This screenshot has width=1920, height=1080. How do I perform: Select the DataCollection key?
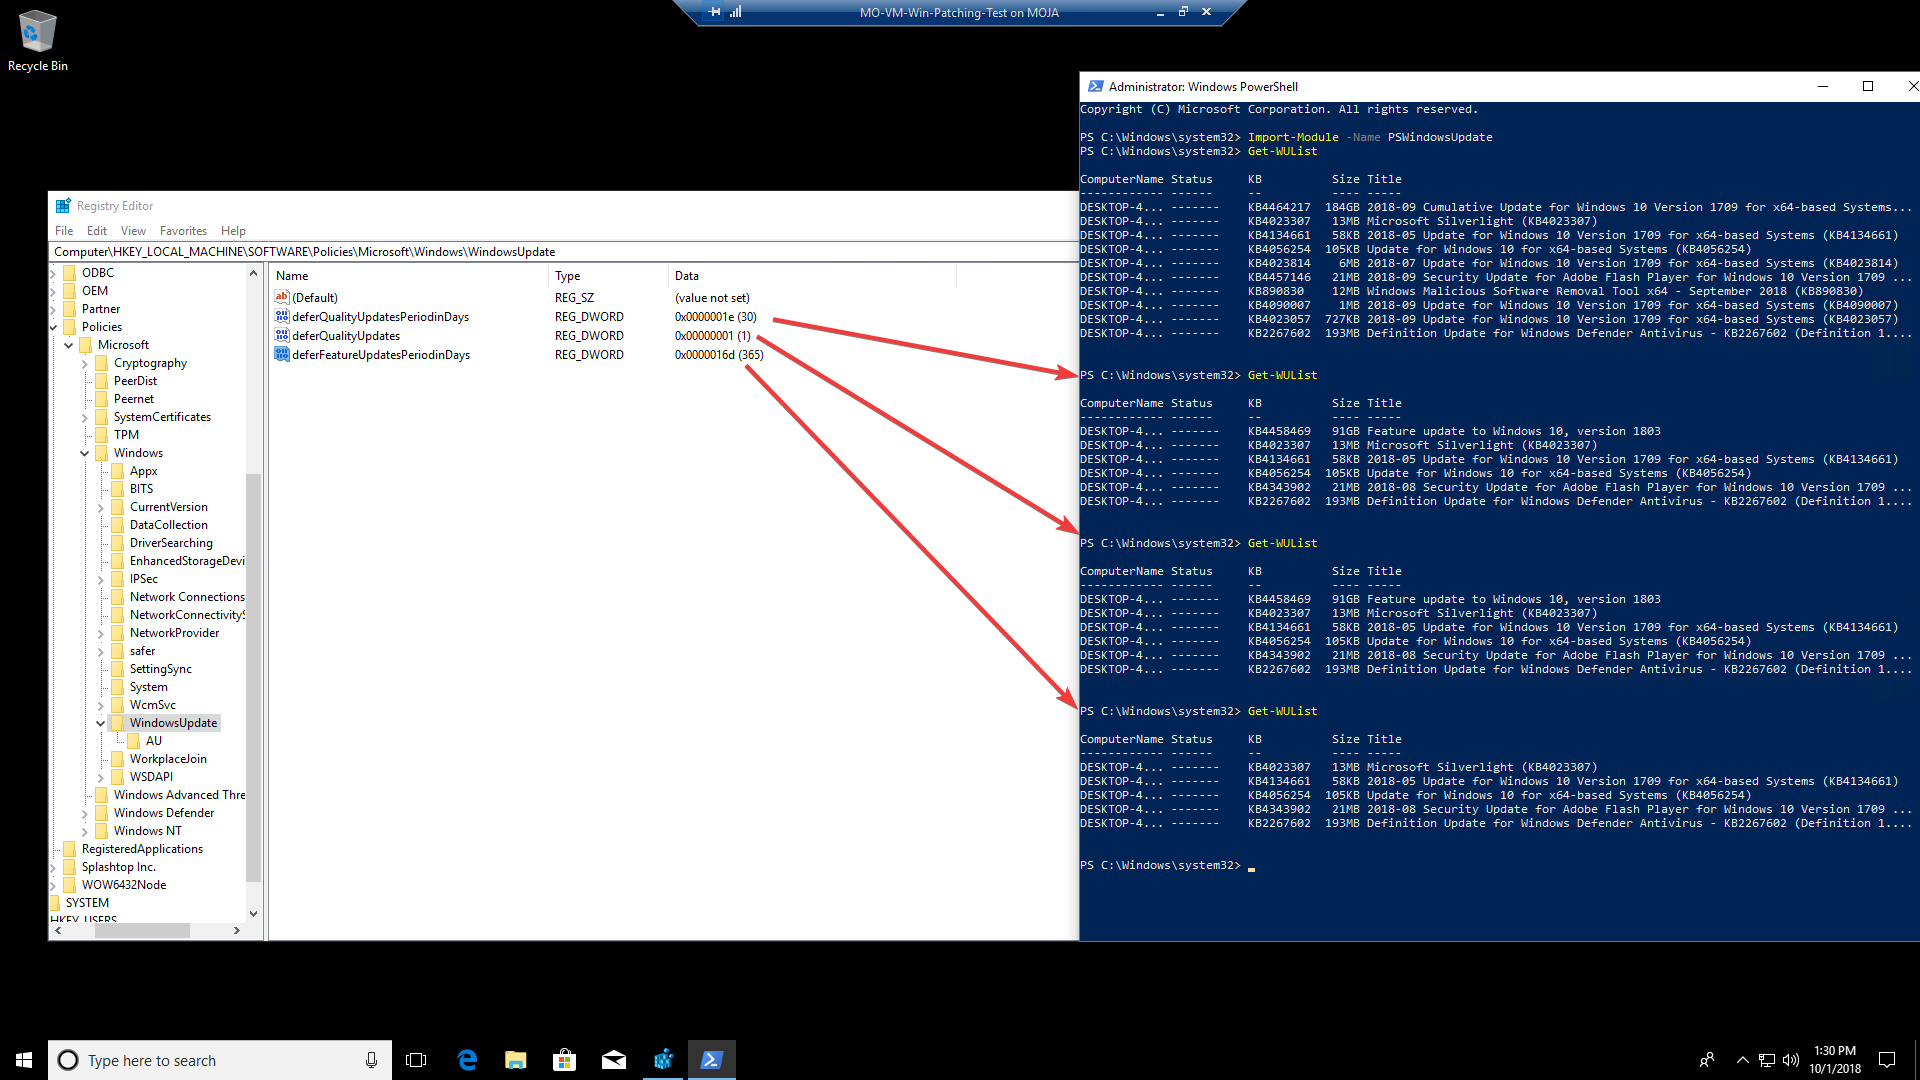(x=168, y=525)
